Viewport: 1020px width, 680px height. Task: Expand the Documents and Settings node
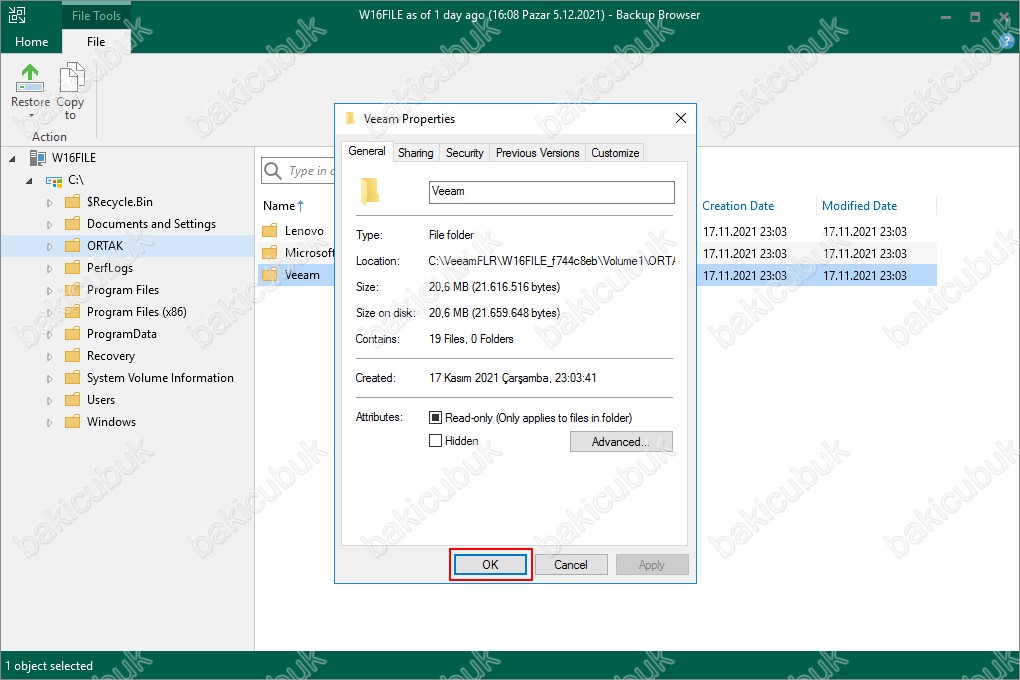click(49, 224)
